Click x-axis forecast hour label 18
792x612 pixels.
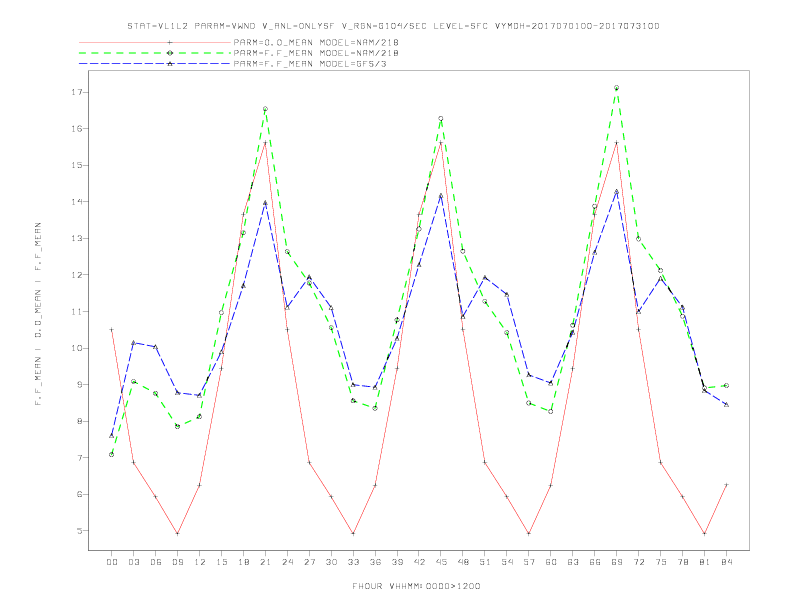[x=243, y=562]
